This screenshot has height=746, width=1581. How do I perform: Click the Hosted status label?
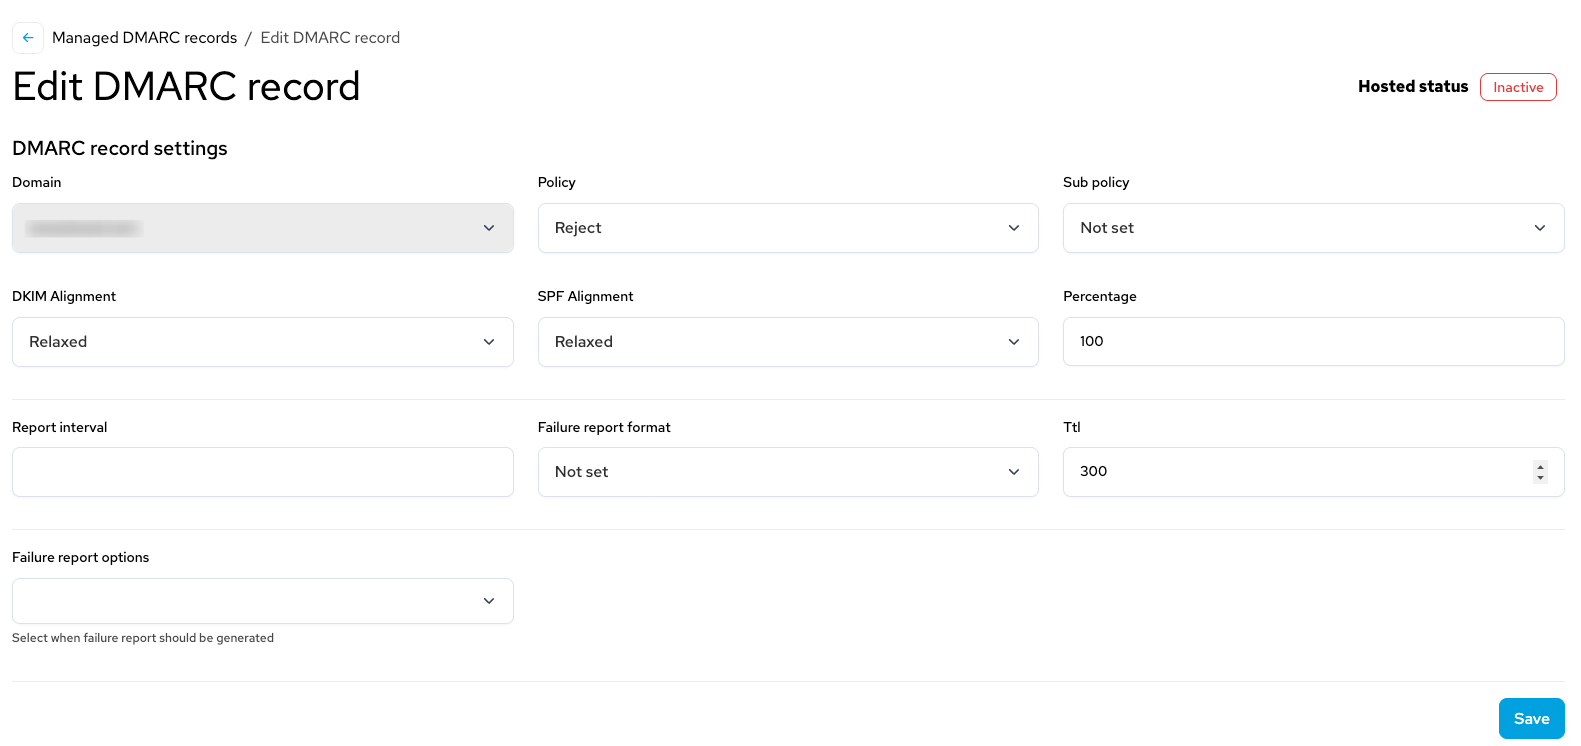[x=1413, y=87]
